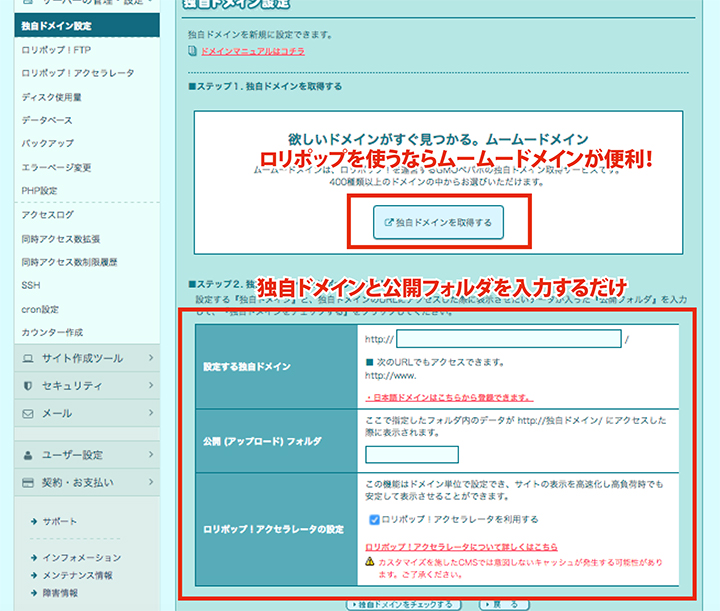Click 公開 (アップロード) フォルダ label cell
Screen dimensions: 720x611
point(276,441)
